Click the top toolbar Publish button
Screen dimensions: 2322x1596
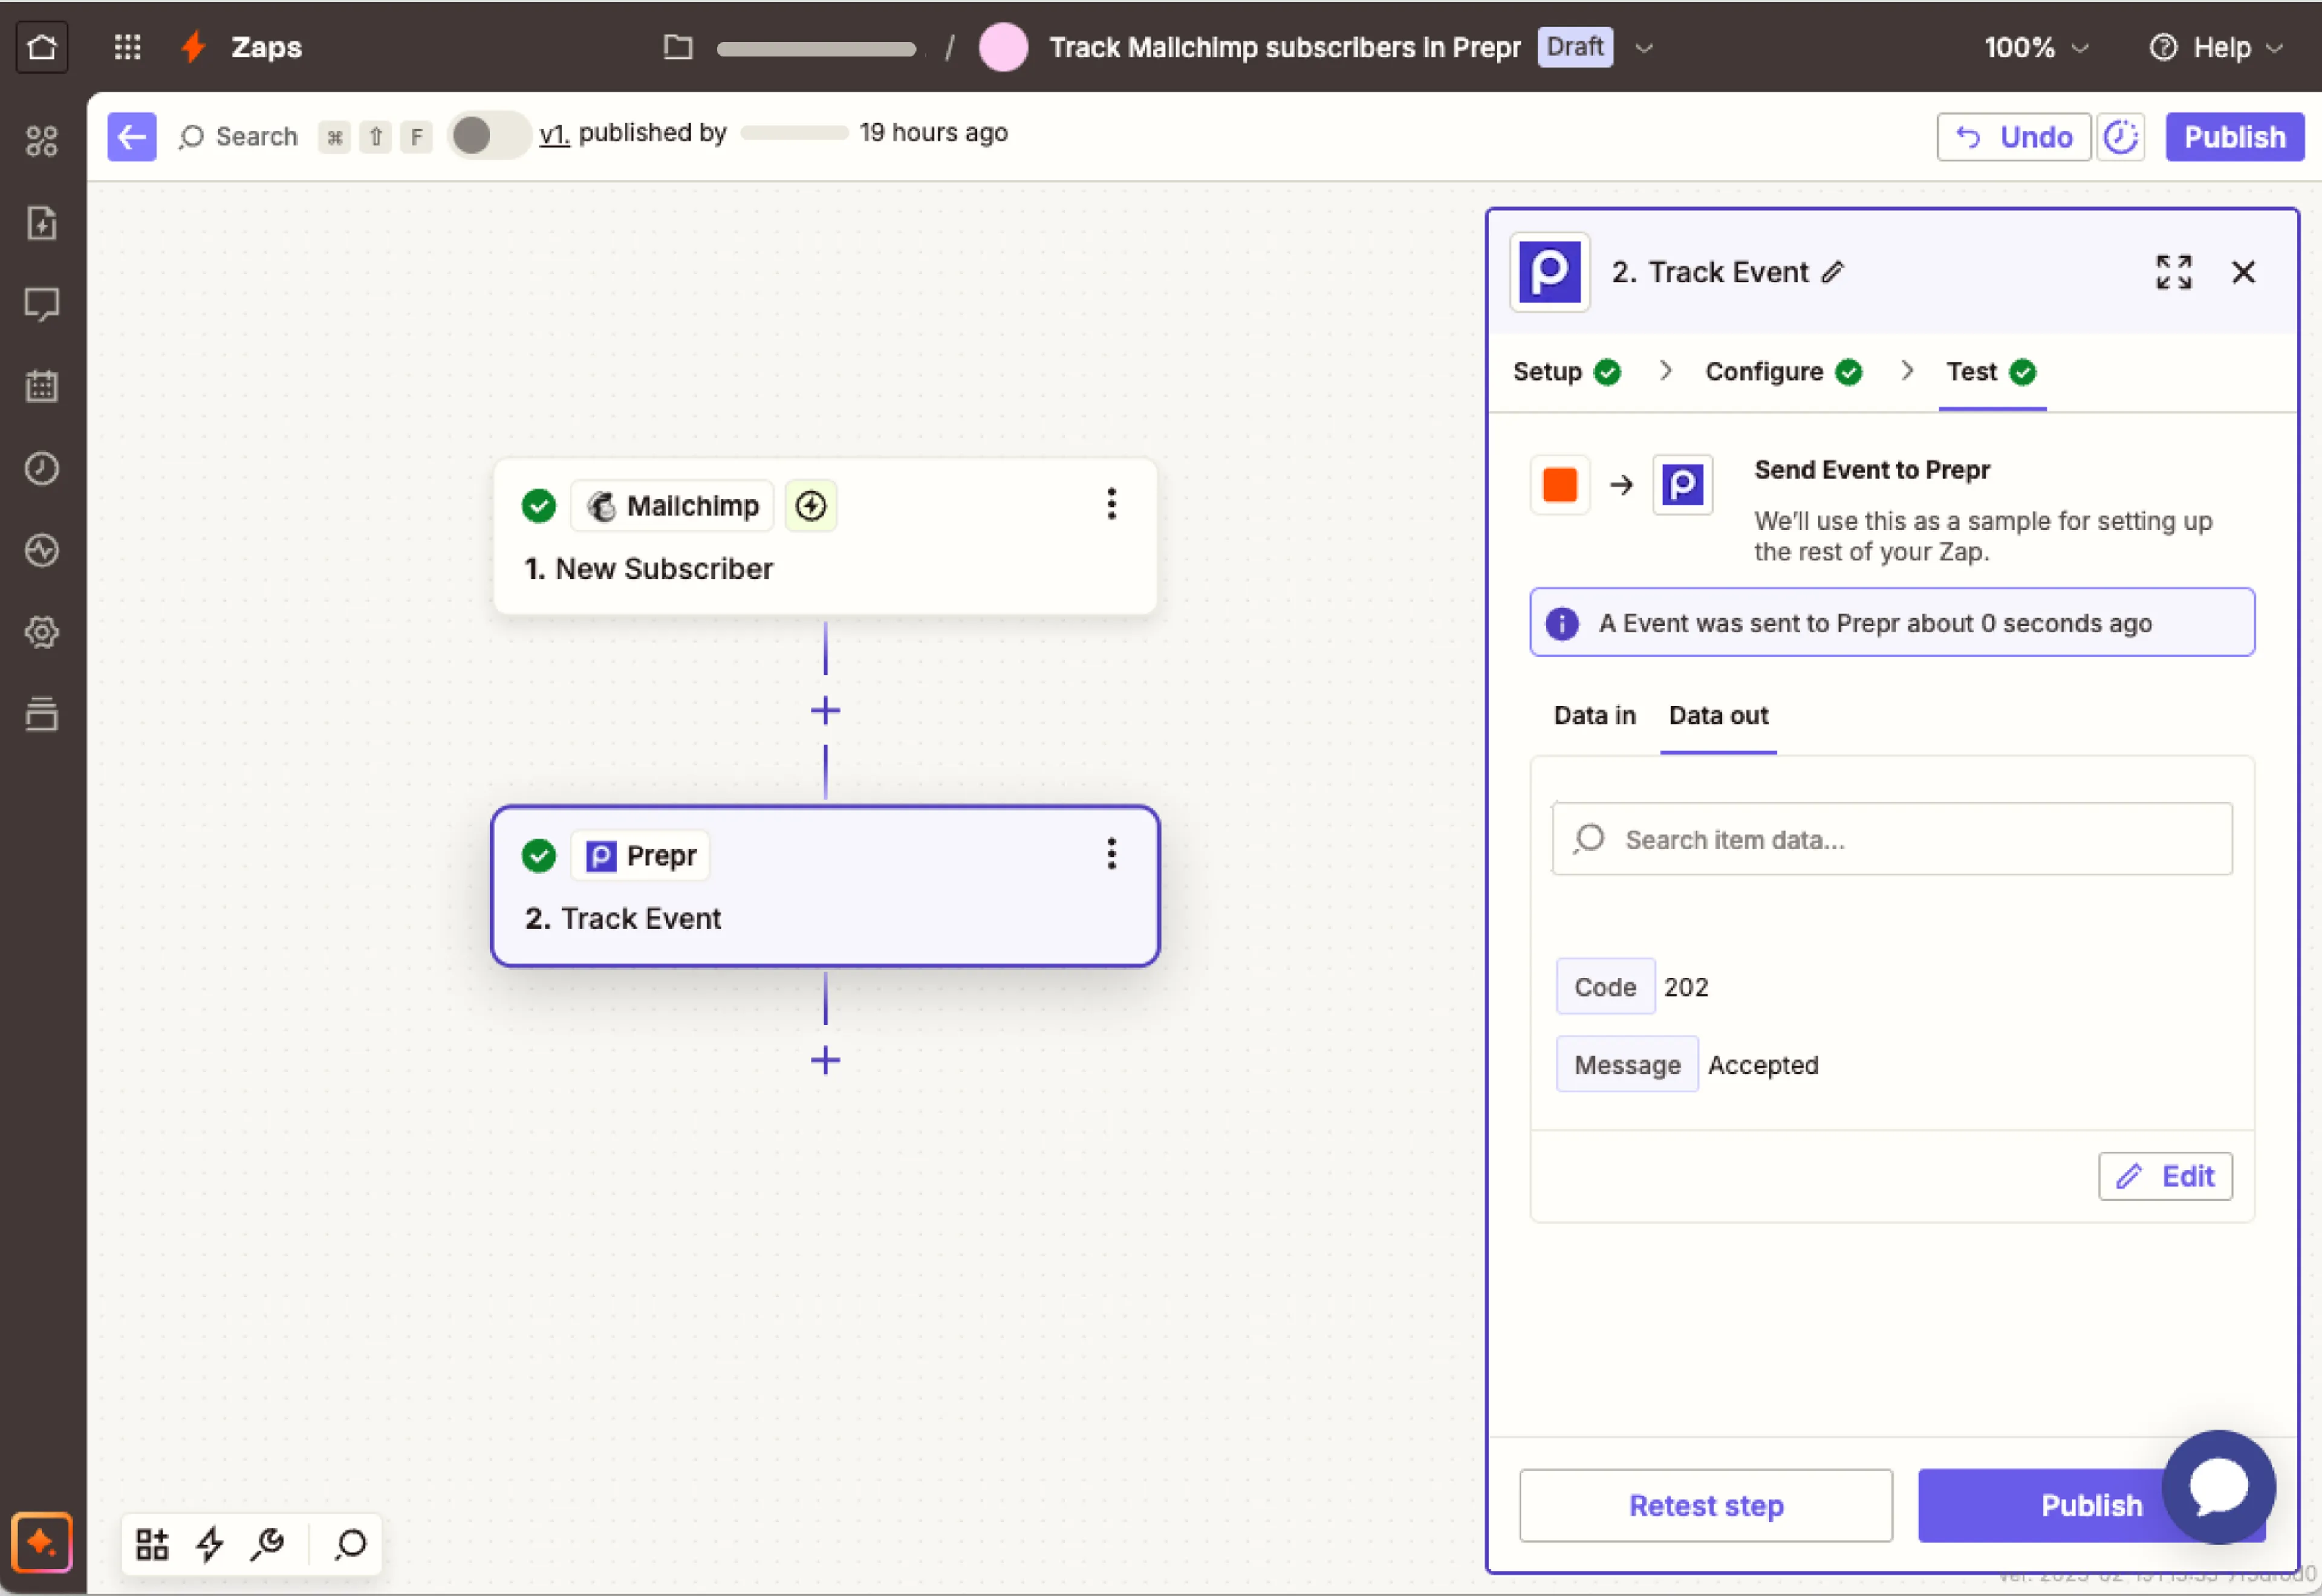[2234, 137]
